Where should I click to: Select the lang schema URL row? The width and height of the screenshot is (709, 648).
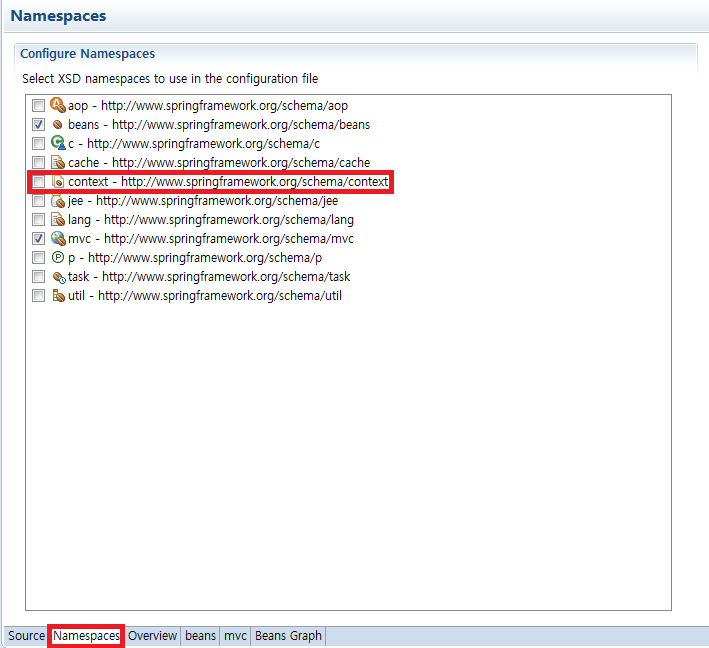pyautogui.click(x=211, y=220)
